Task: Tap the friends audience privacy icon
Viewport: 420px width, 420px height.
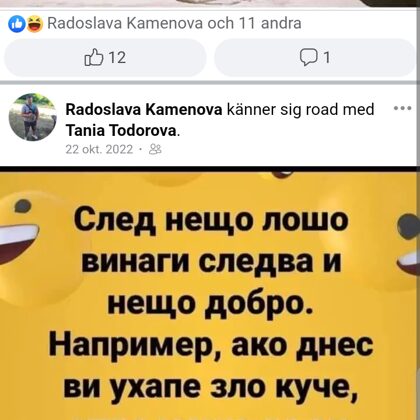Action: [155, 149]
